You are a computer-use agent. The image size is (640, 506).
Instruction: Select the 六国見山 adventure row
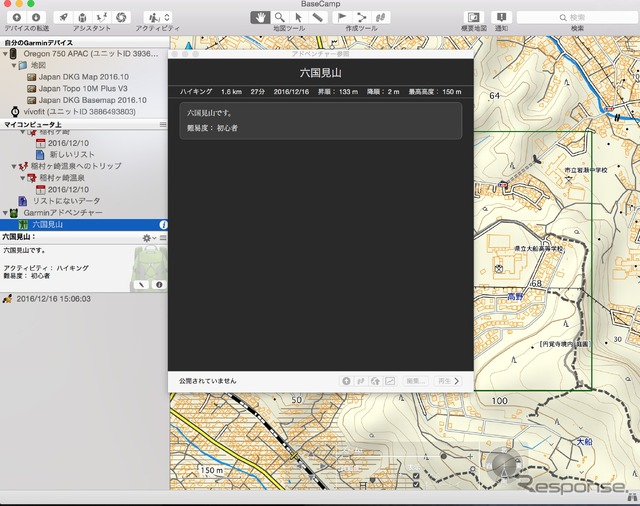[84, 224]
